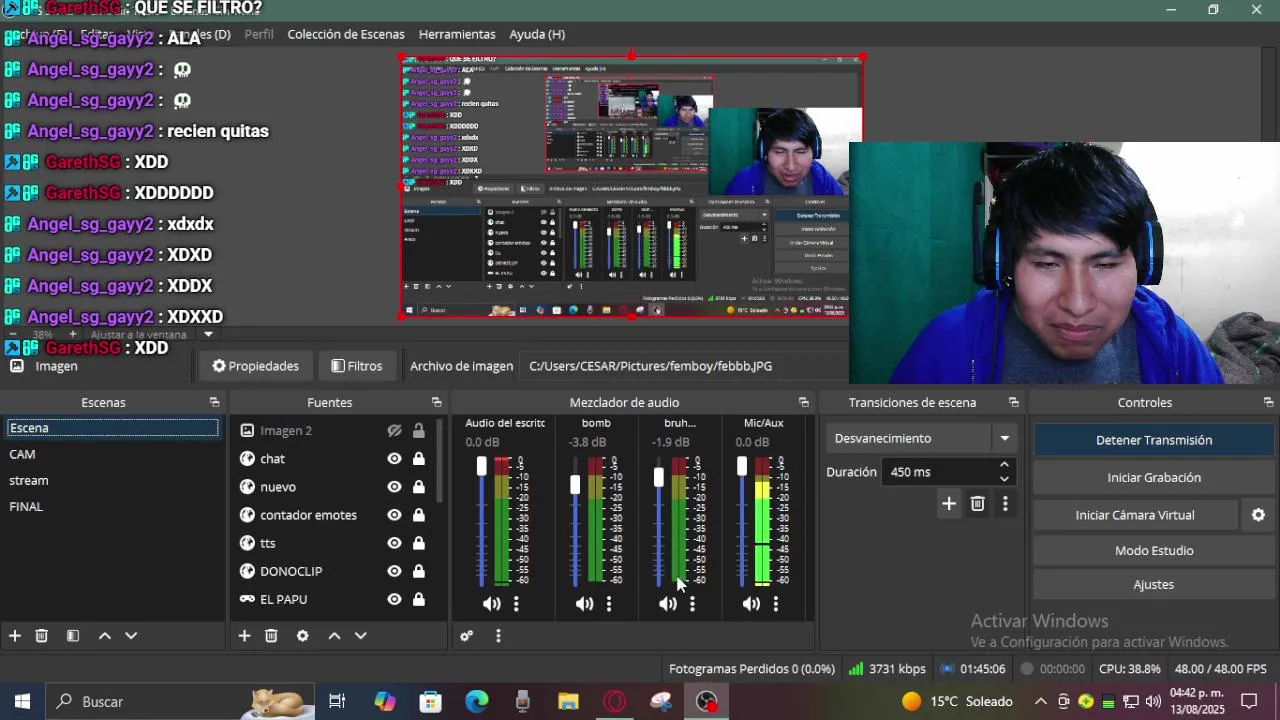The image size is (1280, 720).
Task: Hide the EL PAPU source
Action: pyautogui.click(x=394, y=599)
